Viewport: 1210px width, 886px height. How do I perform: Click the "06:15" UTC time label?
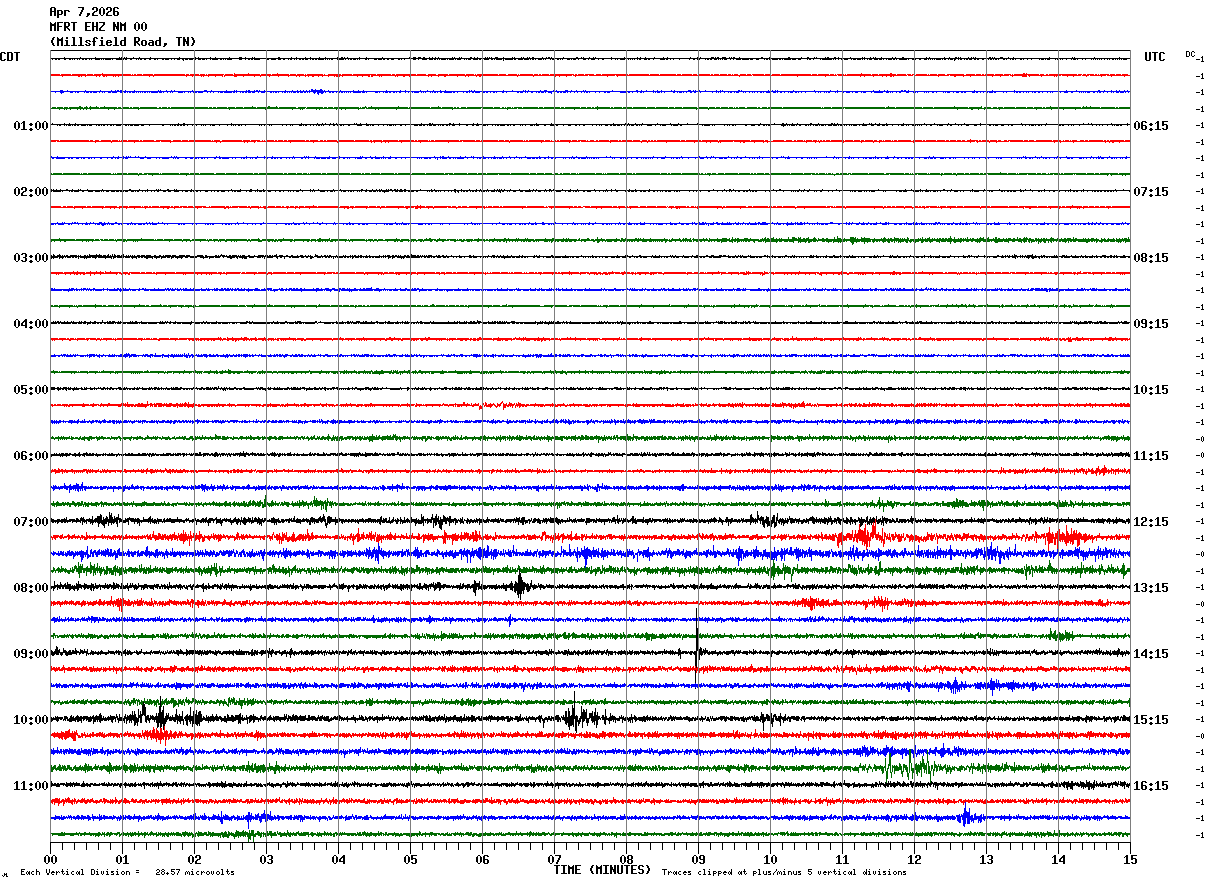pos(1150,126)
